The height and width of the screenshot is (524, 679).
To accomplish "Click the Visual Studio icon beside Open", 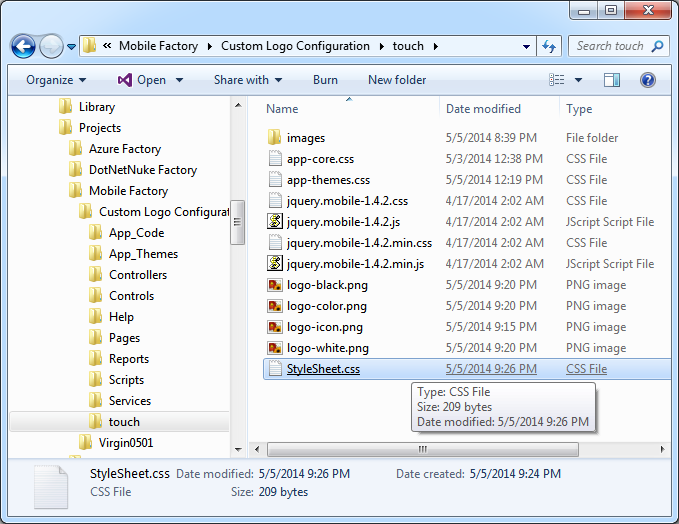I will point(125,80).
